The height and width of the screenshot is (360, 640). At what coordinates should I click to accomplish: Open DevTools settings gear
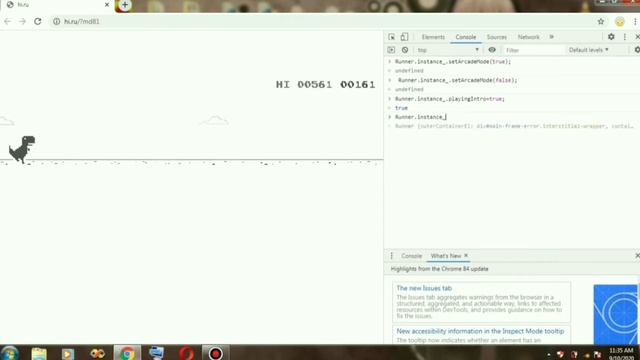point(611,37)
